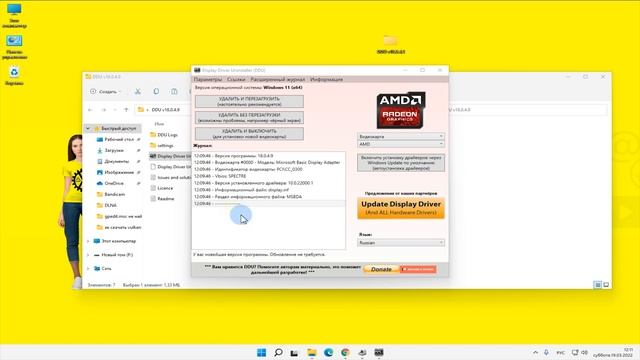Click the yellow Donate button
The image size is (640, 360).
381,269
